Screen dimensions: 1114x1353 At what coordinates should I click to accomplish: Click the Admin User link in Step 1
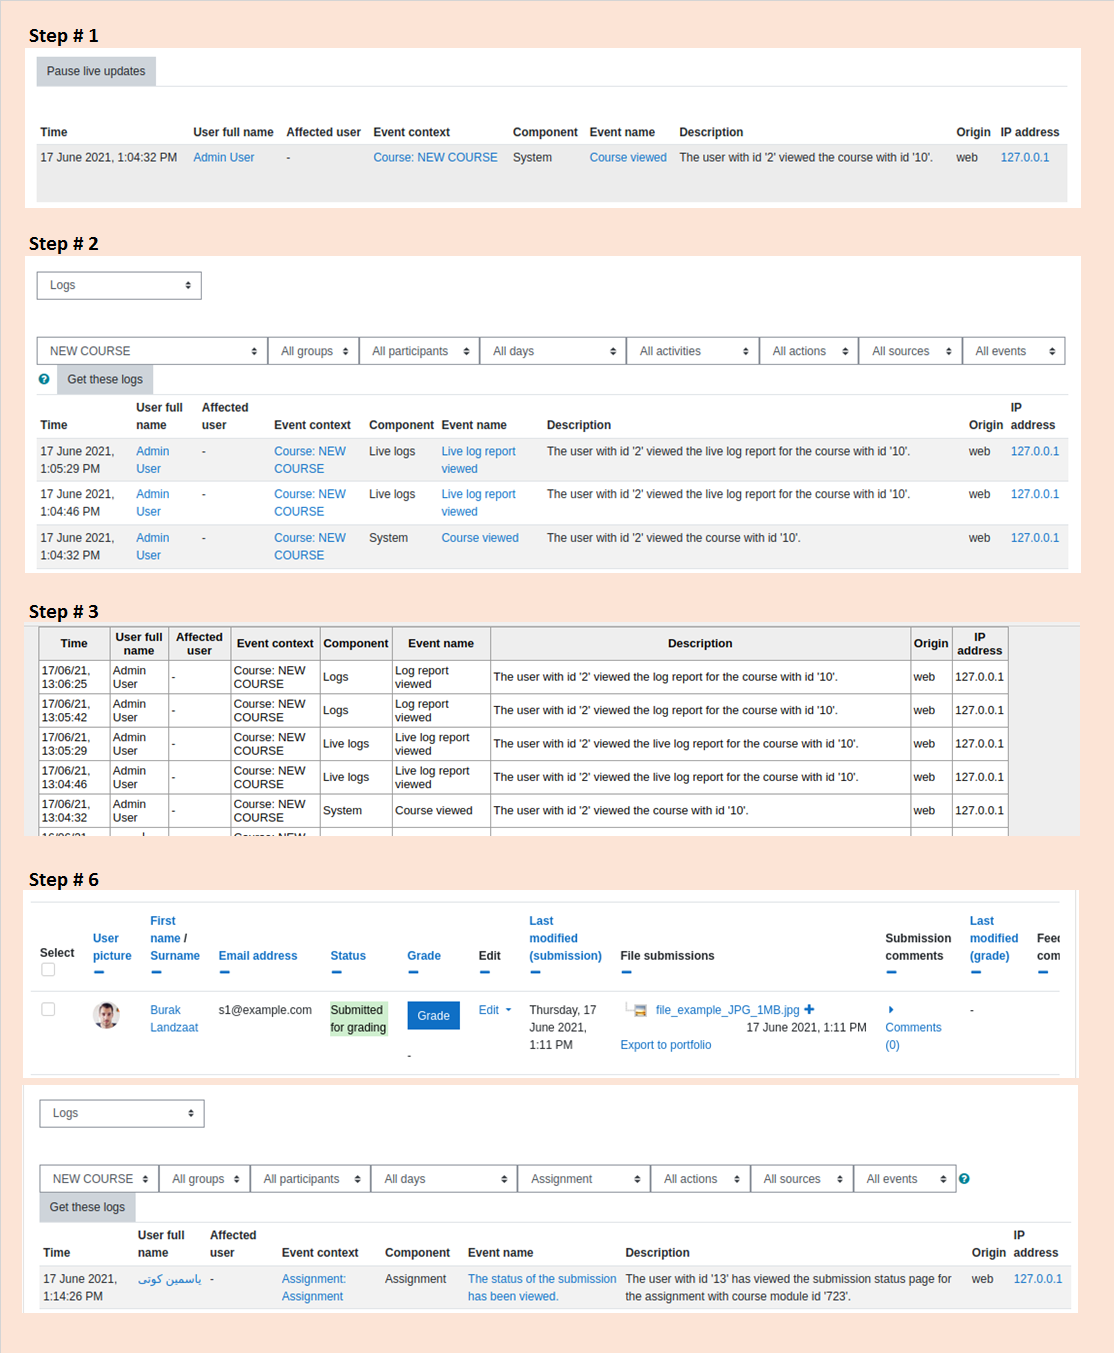click(x=224, y=157)
